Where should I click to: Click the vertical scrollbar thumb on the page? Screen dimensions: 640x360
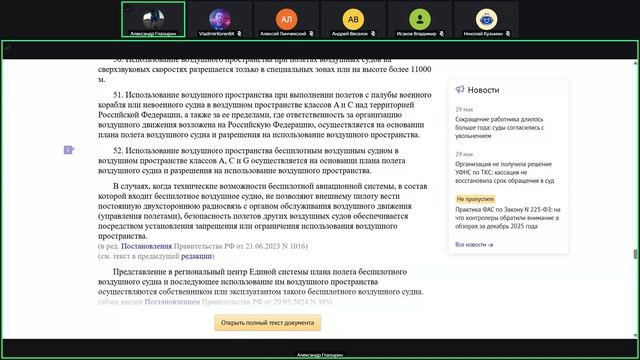click(x=635, y=254)
